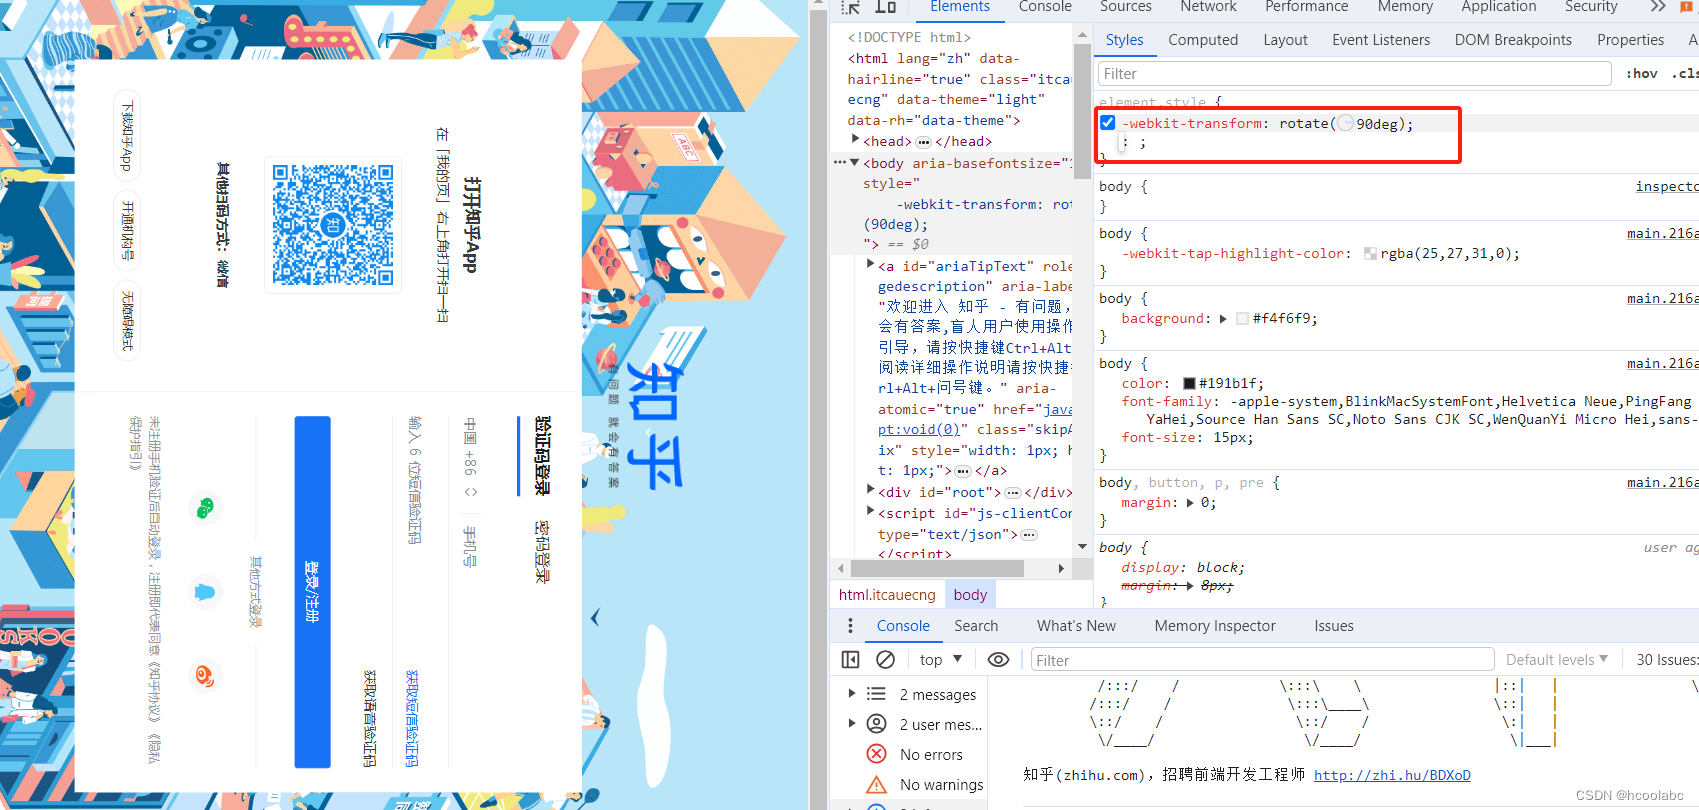Click the 开通机构号 button
The height and width of the screenshot is (810, 1699).
[x=127, y=230]
